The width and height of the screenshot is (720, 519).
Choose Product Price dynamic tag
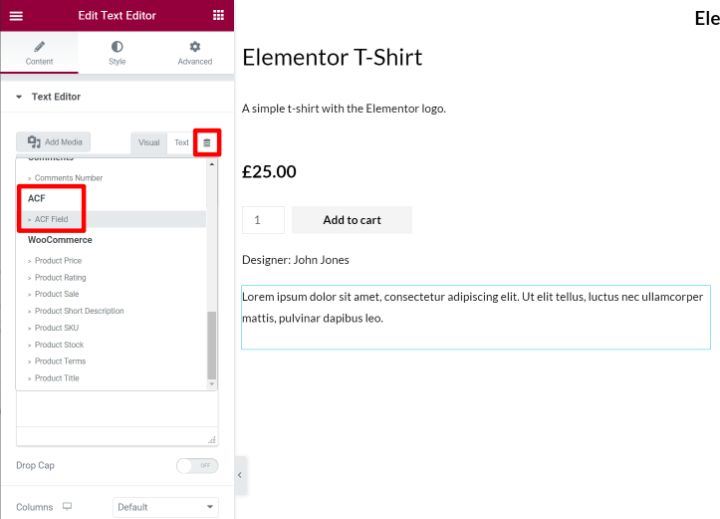pyautogui.click(x=58, y=261)
